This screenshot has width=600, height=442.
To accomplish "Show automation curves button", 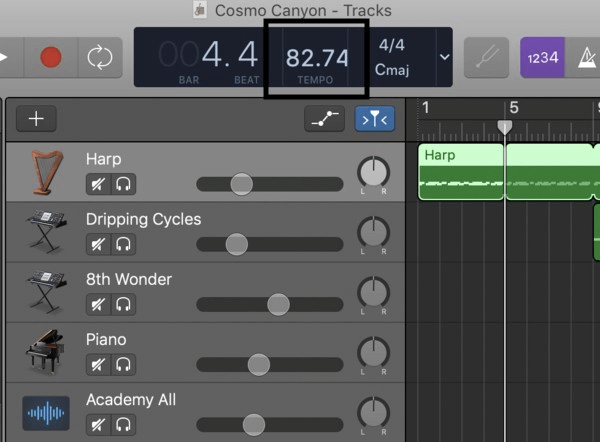I will click(324, 119).
